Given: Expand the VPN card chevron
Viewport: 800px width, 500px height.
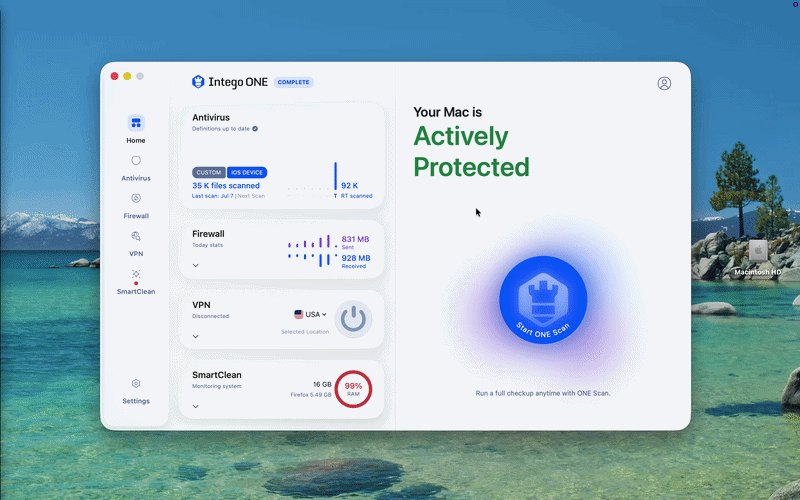Looking at the screenshot, I should click(195, 336).
